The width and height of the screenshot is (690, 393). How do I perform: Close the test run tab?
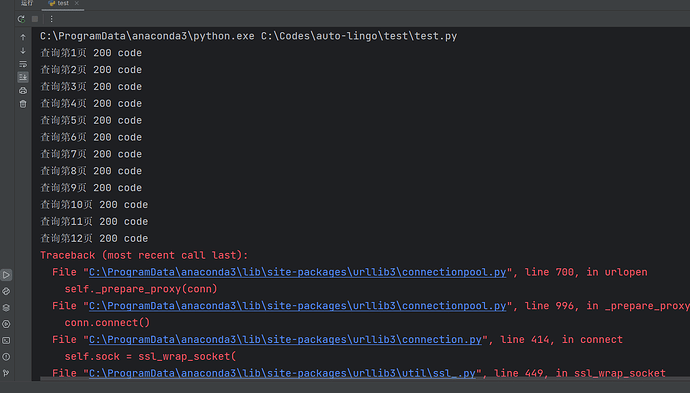(x=77, y=3)
